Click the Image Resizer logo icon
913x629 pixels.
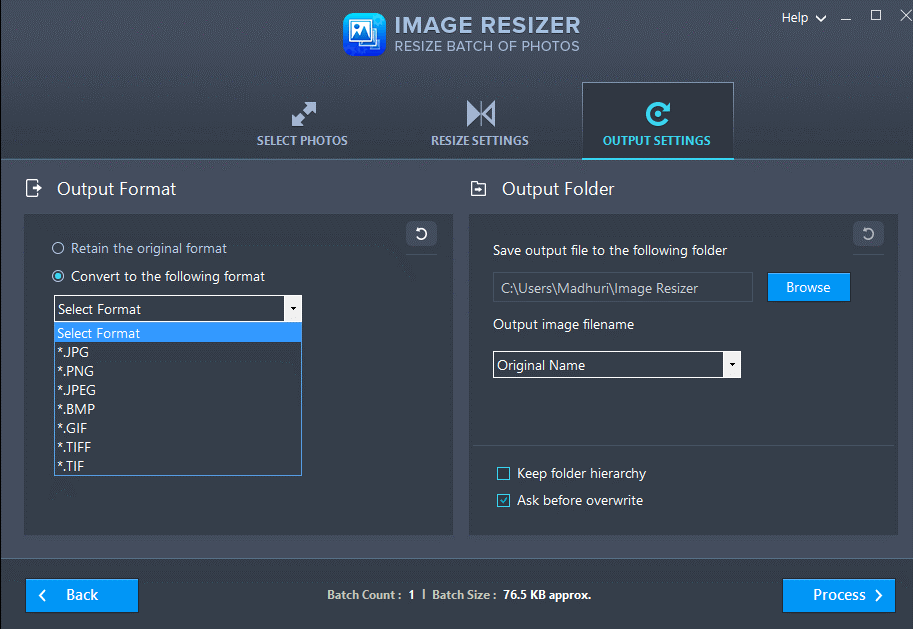point(364,34)
